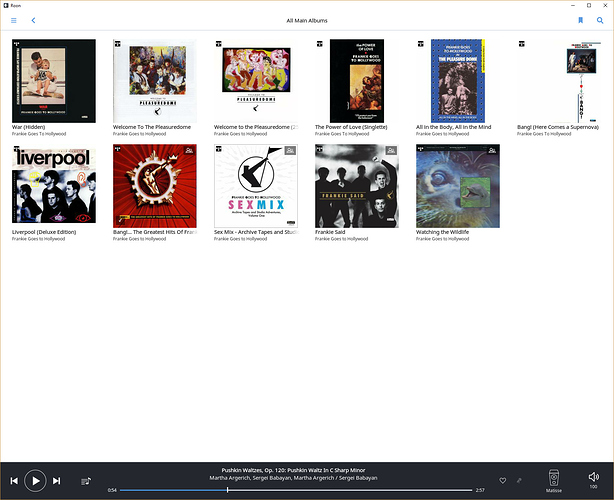The height and width of the screenshot is (500, 614).
Task: Click the 'All Main Albums' page title
Action: [x=307, y=21]
